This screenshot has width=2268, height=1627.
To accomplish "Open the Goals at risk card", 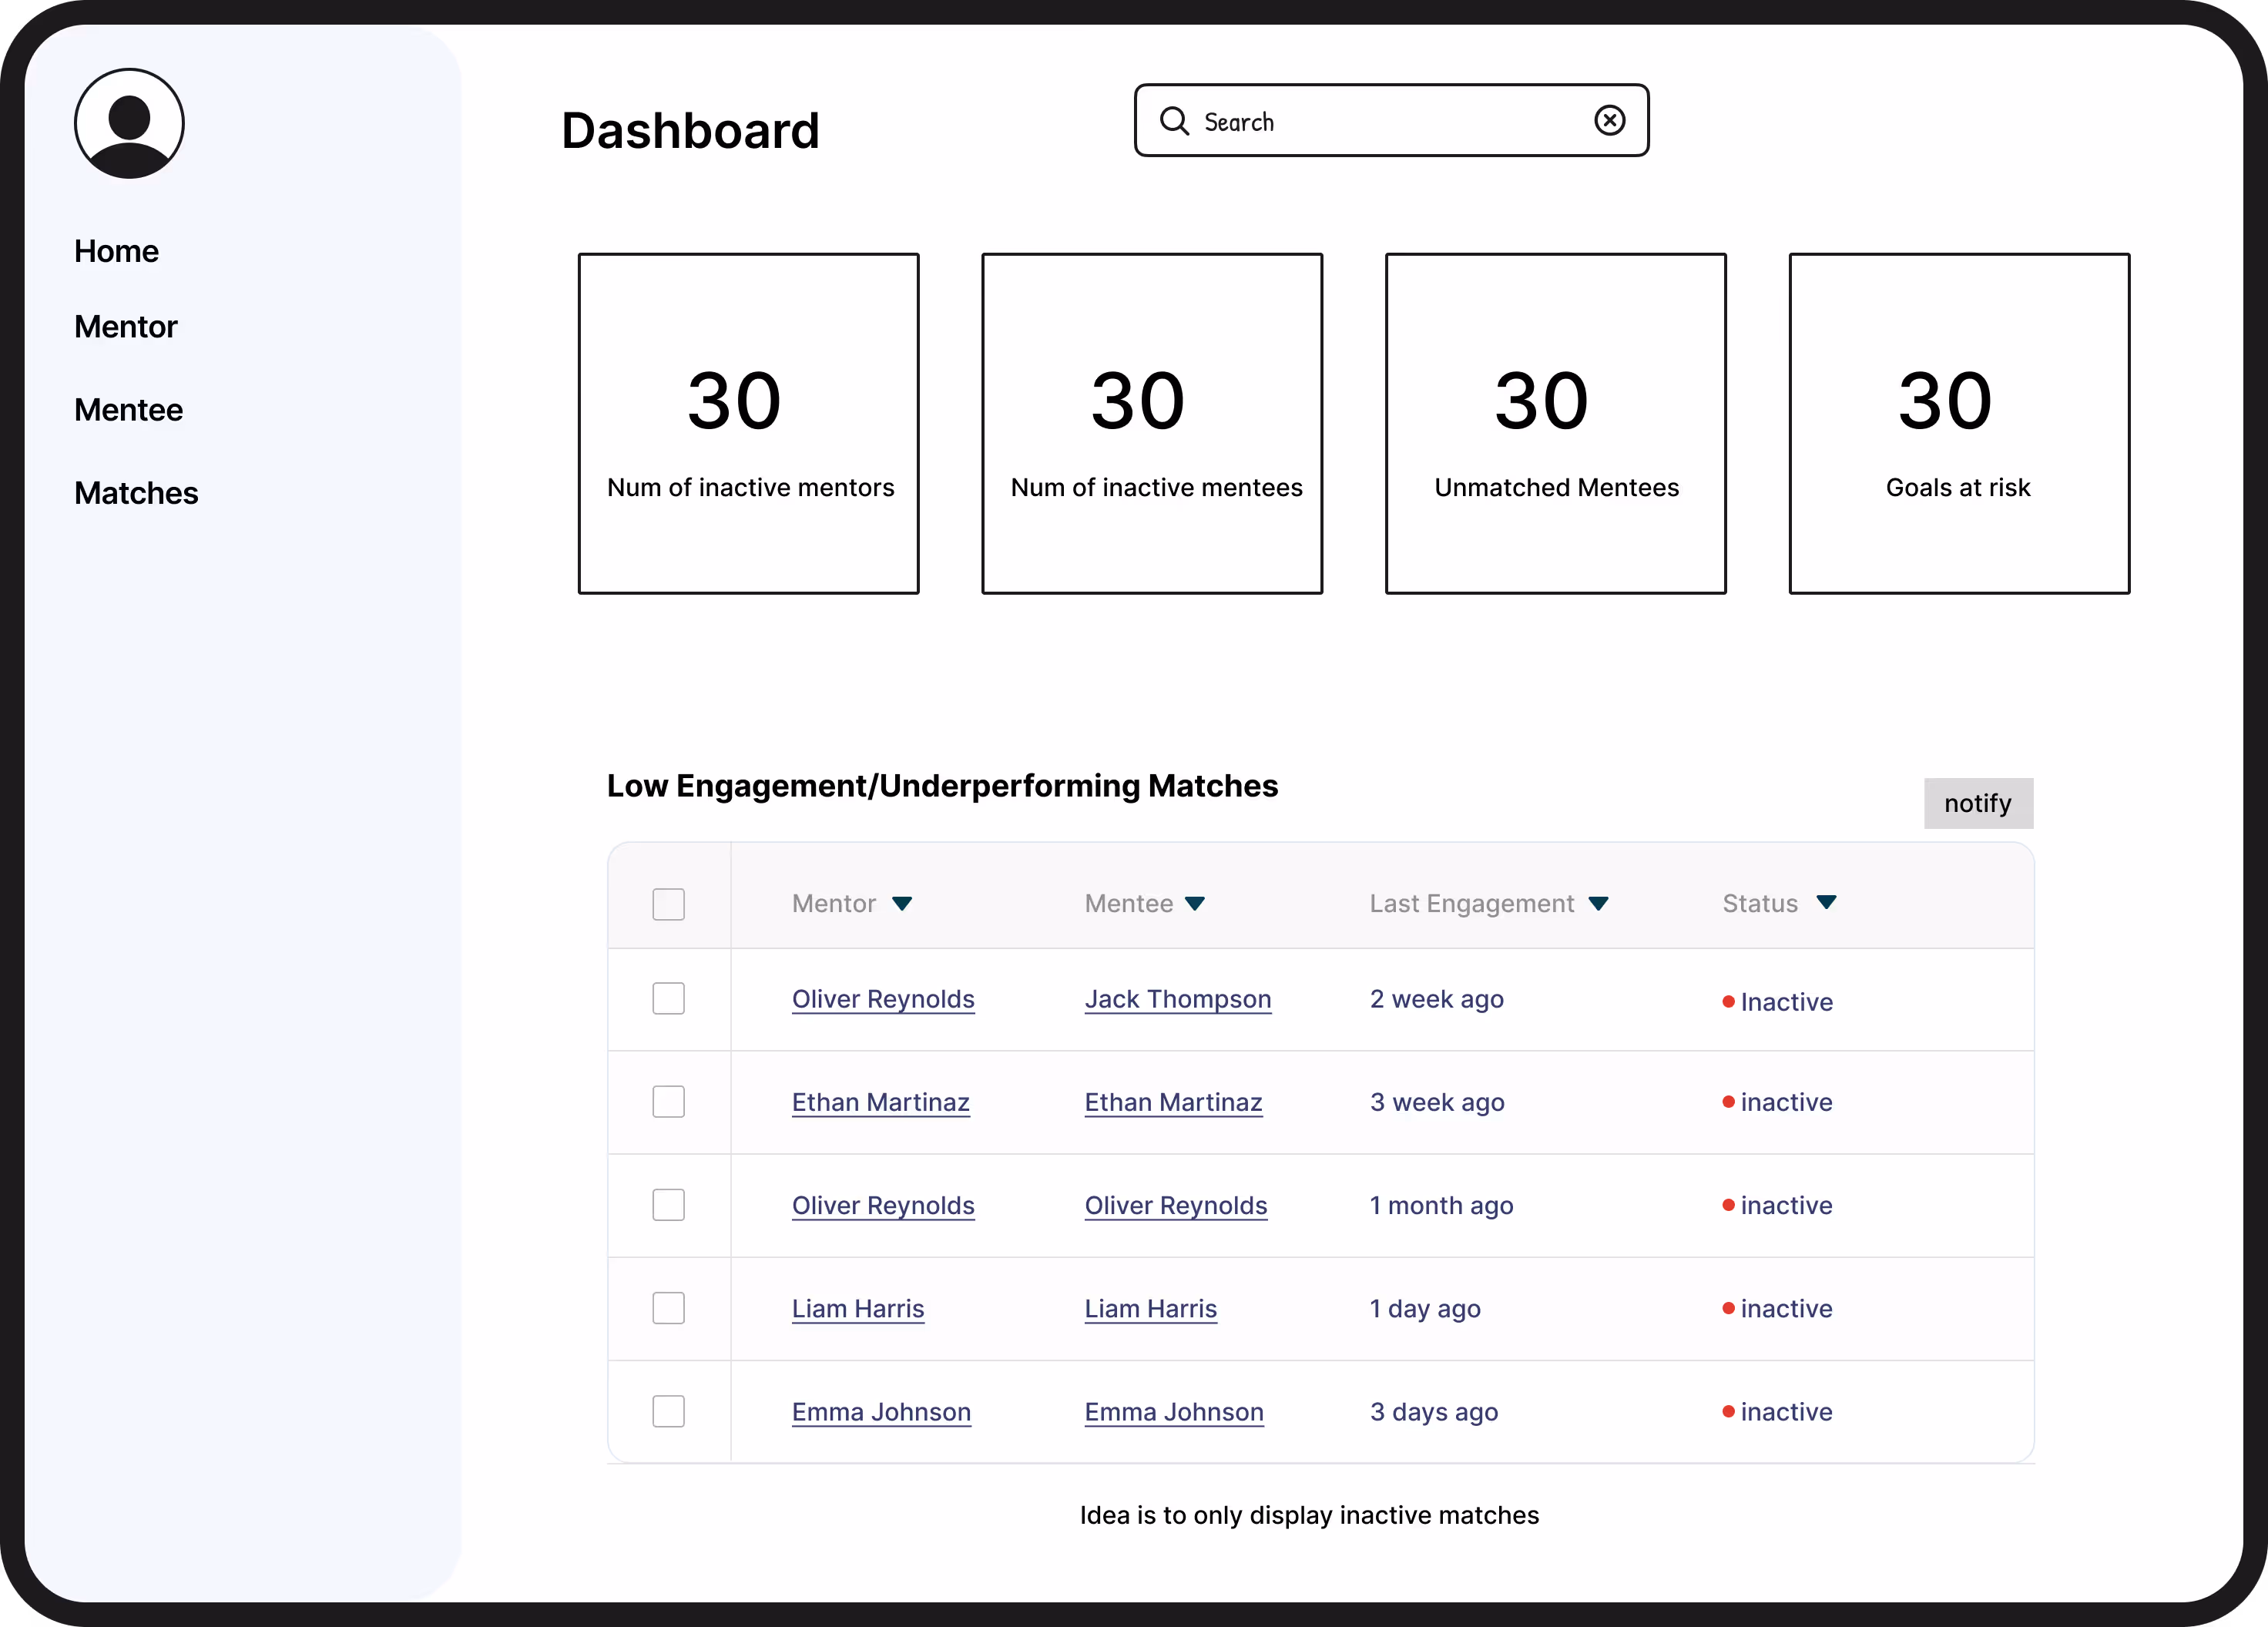I will point(1958,423).
